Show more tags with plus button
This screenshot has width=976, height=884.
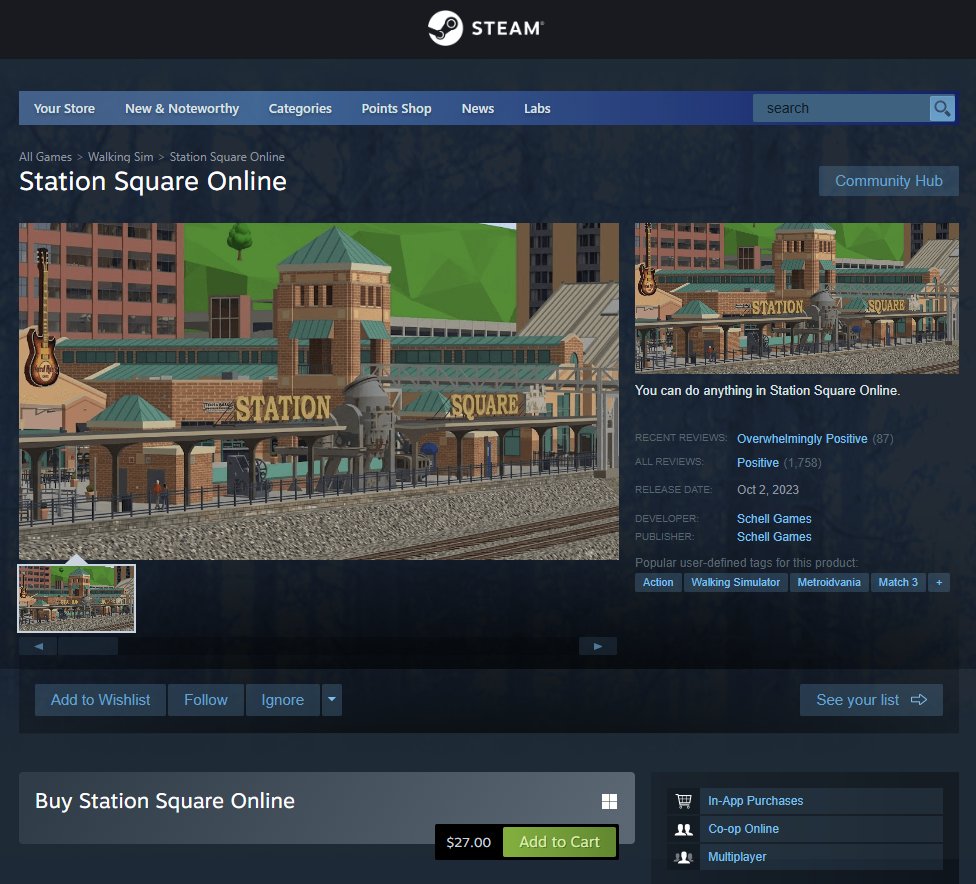click(x=939, y=582)
